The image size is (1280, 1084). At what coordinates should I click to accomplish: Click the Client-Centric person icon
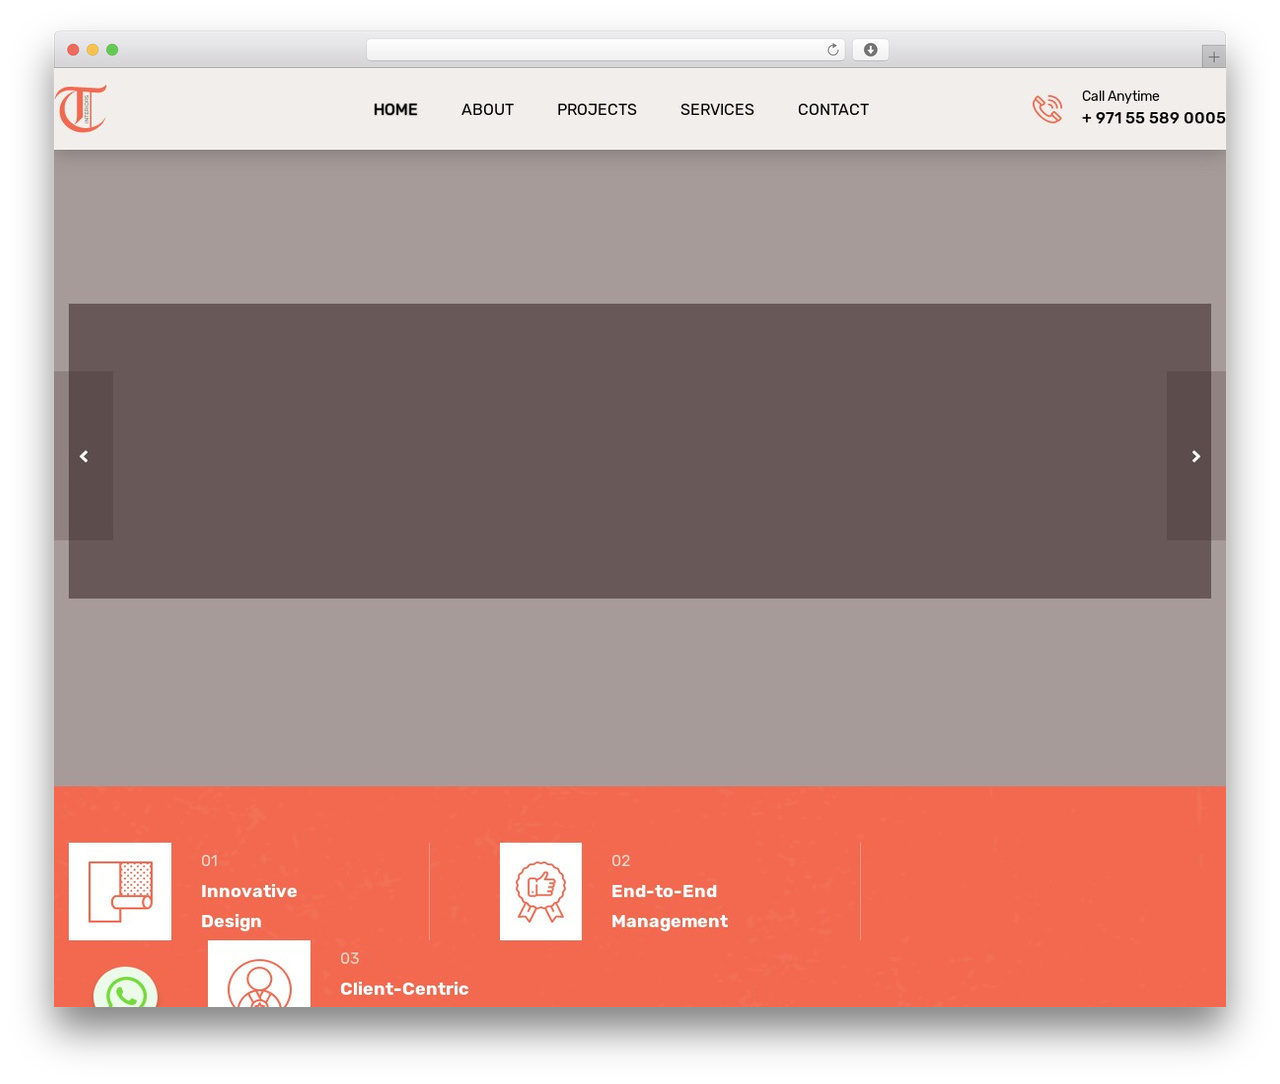[x=259, y=974]
